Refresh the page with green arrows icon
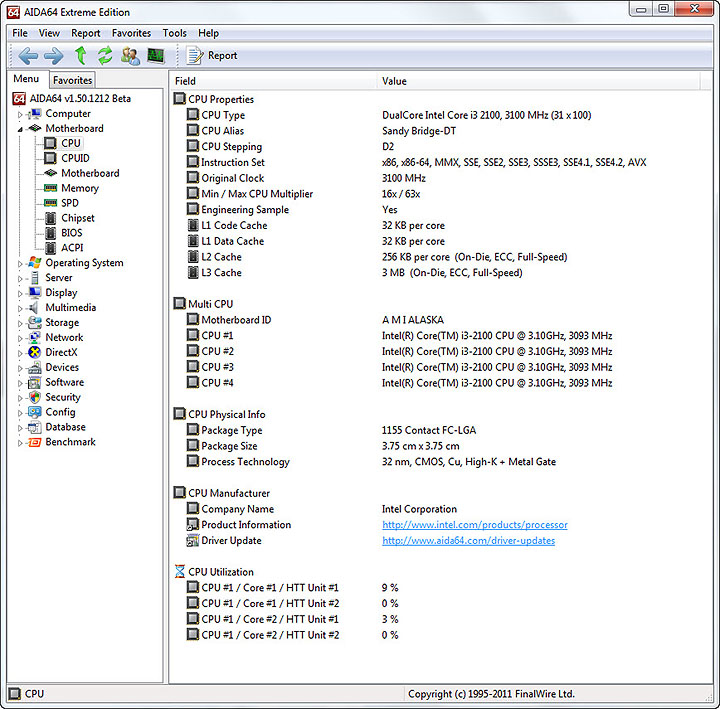The height and width of the screenshot is (709, 720). click(105, 56)
